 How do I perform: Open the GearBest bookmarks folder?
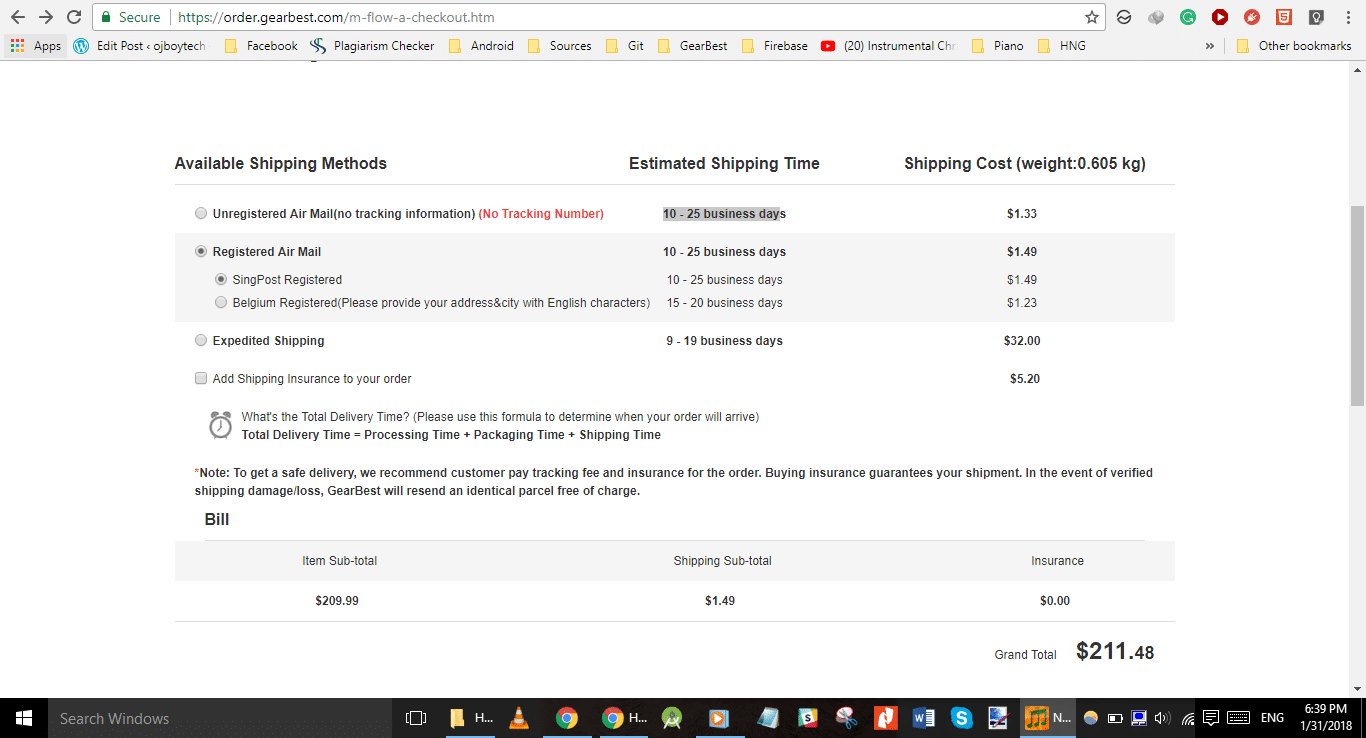(x=692, y=46)
